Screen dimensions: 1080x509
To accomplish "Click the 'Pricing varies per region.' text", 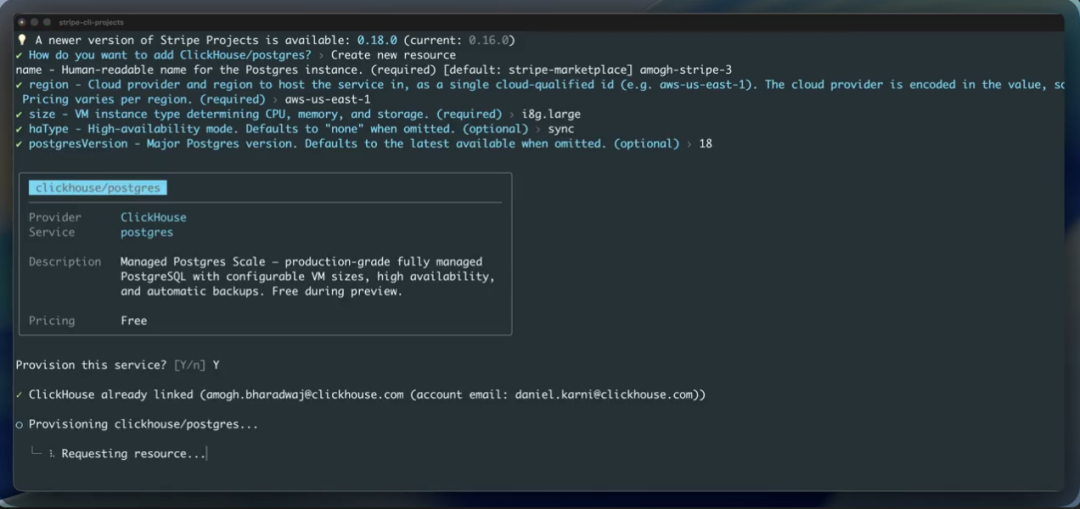I will click(107, 99).
